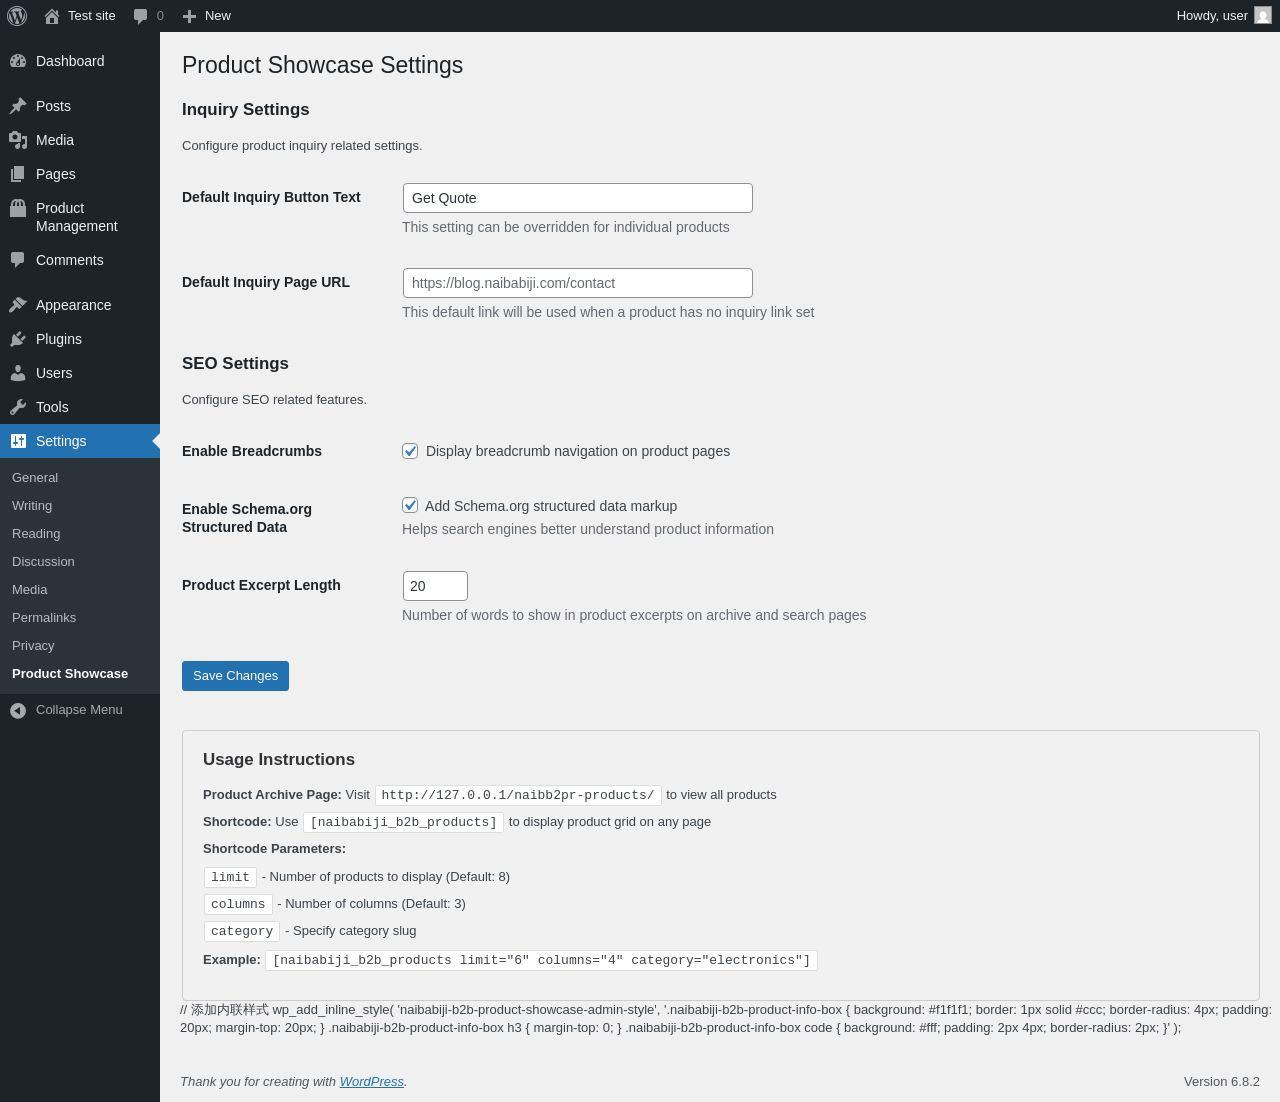Click the WordPress logo icon
1280x1102 pixels.
point(17,16)
